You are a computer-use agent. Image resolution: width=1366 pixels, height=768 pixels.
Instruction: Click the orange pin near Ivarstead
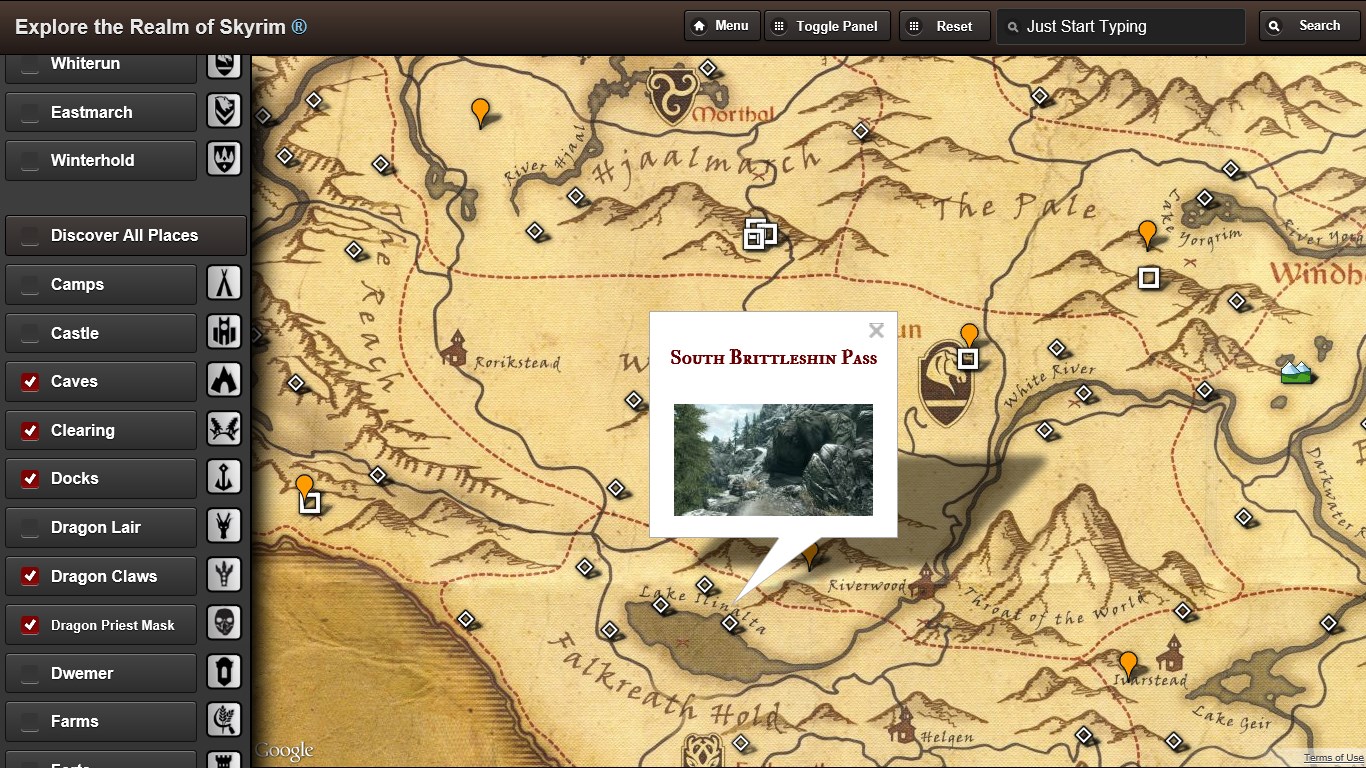pos(1128,664)
